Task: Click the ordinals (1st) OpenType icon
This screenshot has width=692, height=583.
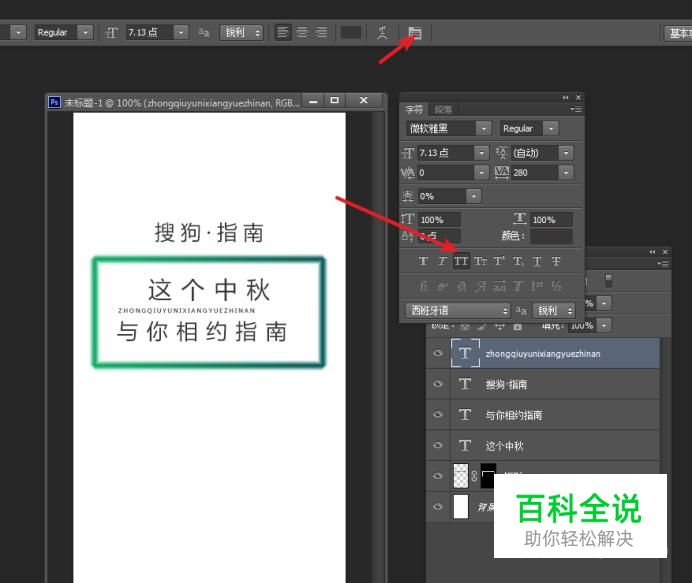Action: 537,286
